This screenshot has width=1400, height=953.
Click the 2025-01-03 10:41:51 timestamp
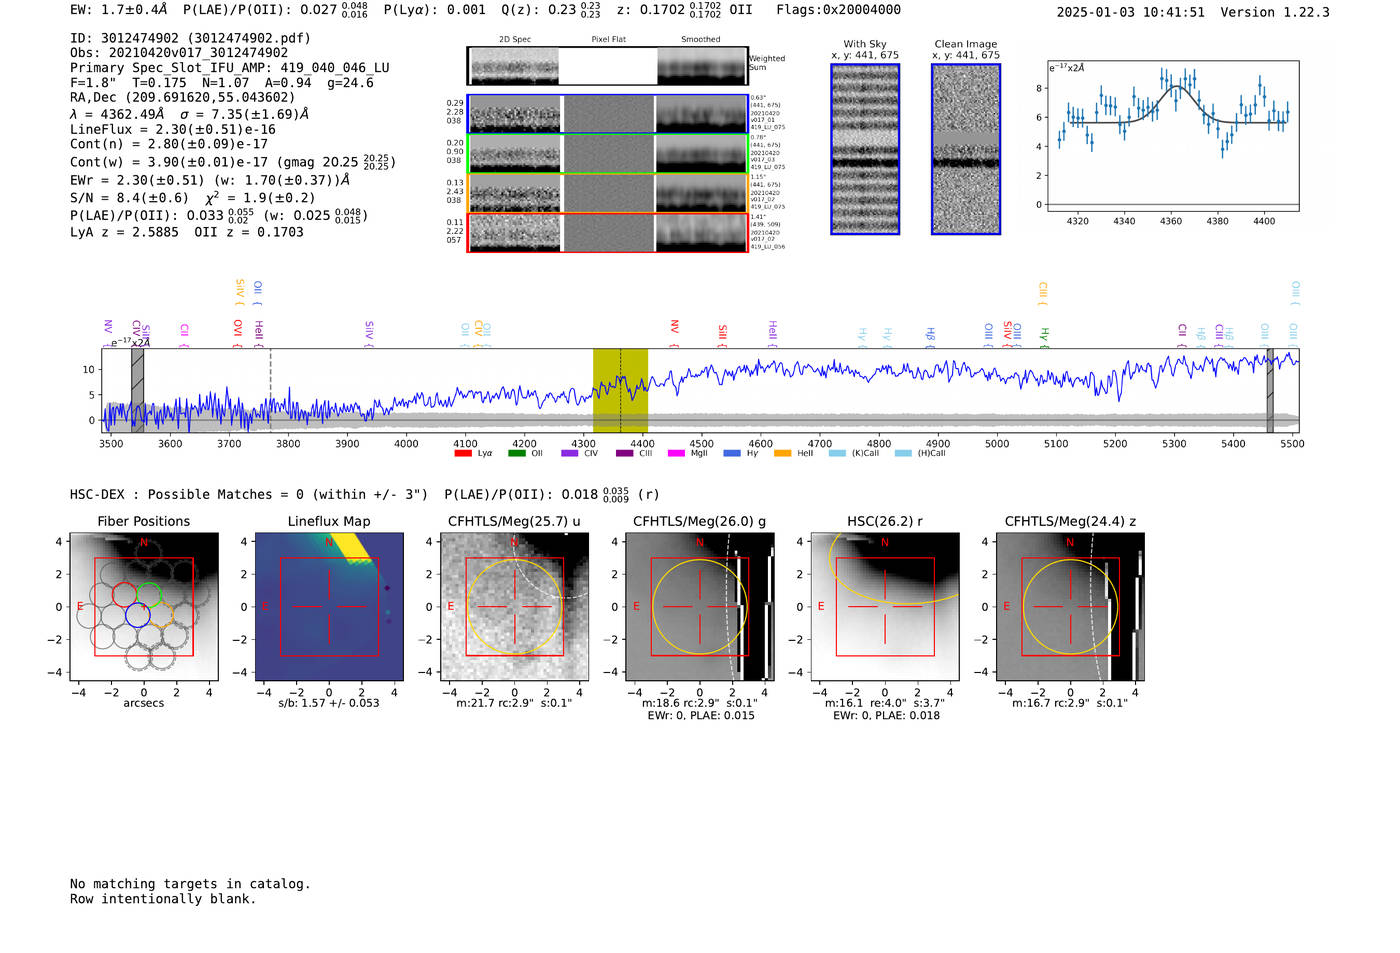pyautogui.click(x=1130, y=12)
